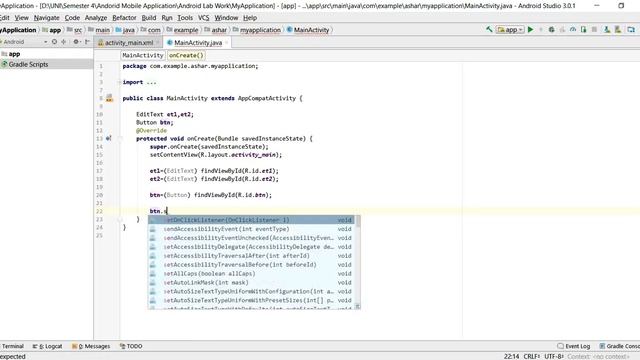Change CRLF line separator in status bar
Screen dimensions: 640x360
(532, 356)
